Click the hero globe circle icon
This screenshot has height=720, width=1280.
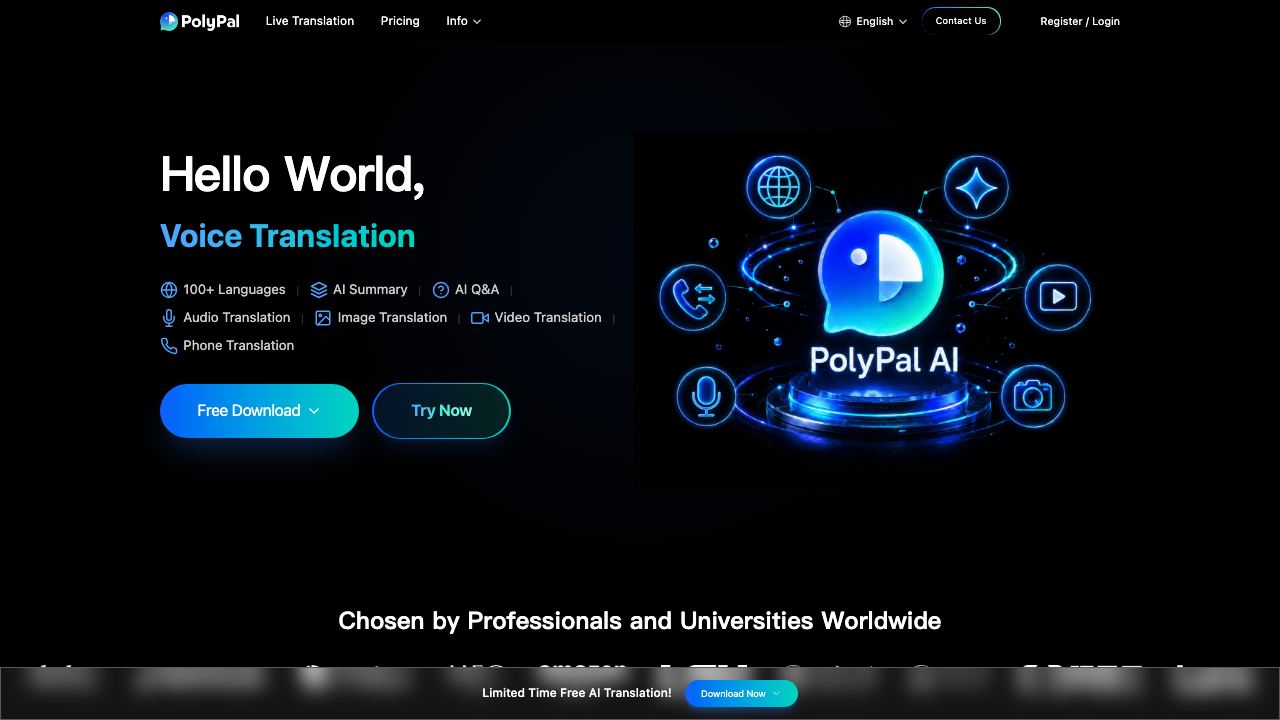tap(778, 187)
